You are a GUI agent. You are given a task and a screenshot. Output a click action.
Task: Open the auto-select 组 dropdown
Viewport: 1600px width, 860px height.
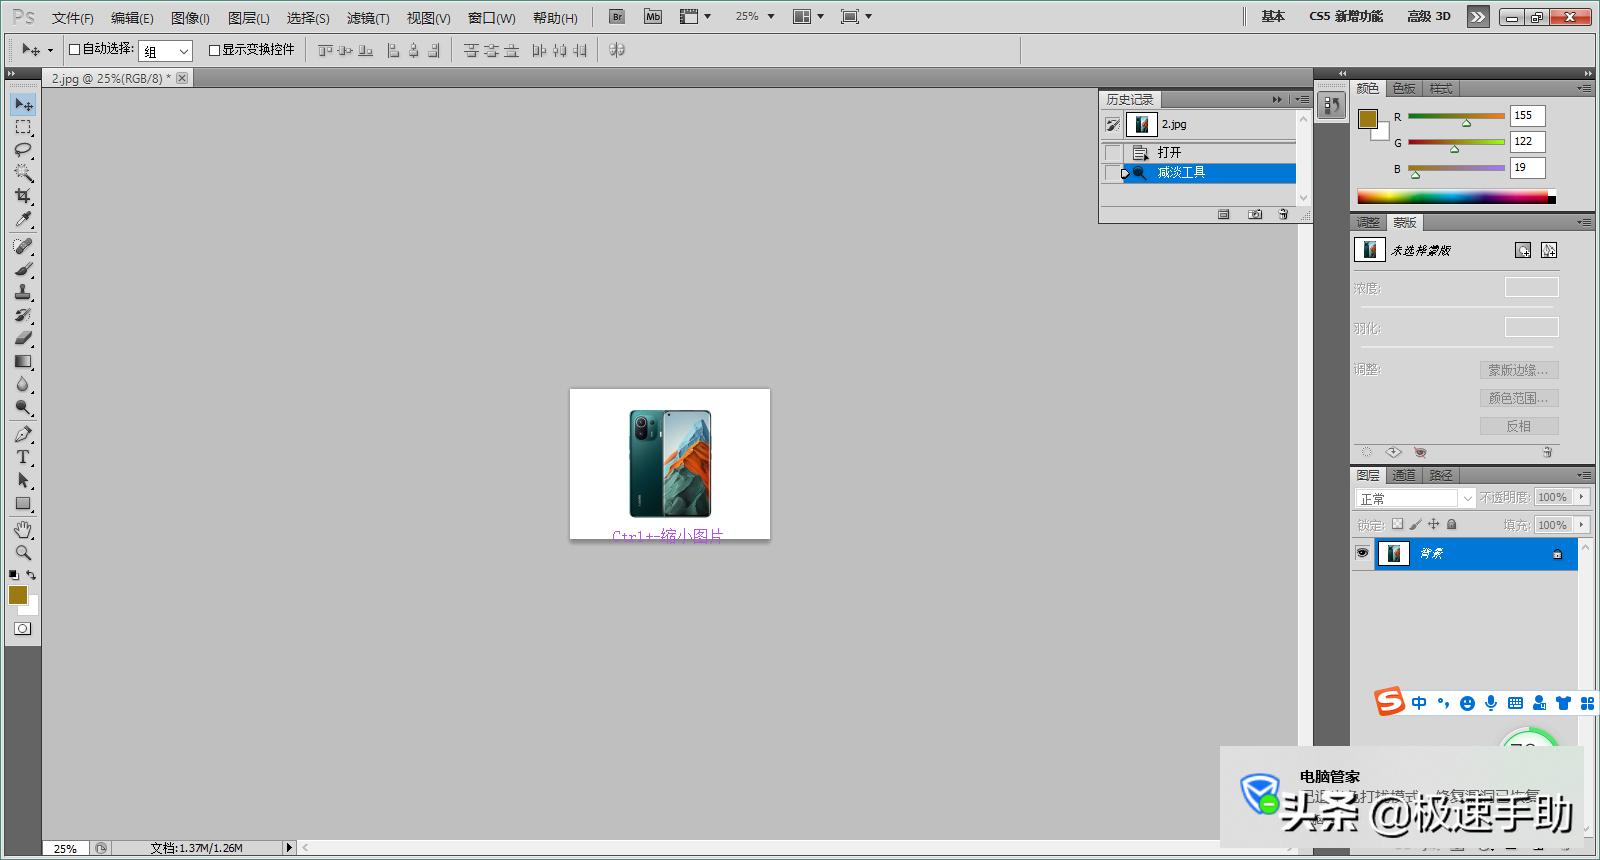165,51
